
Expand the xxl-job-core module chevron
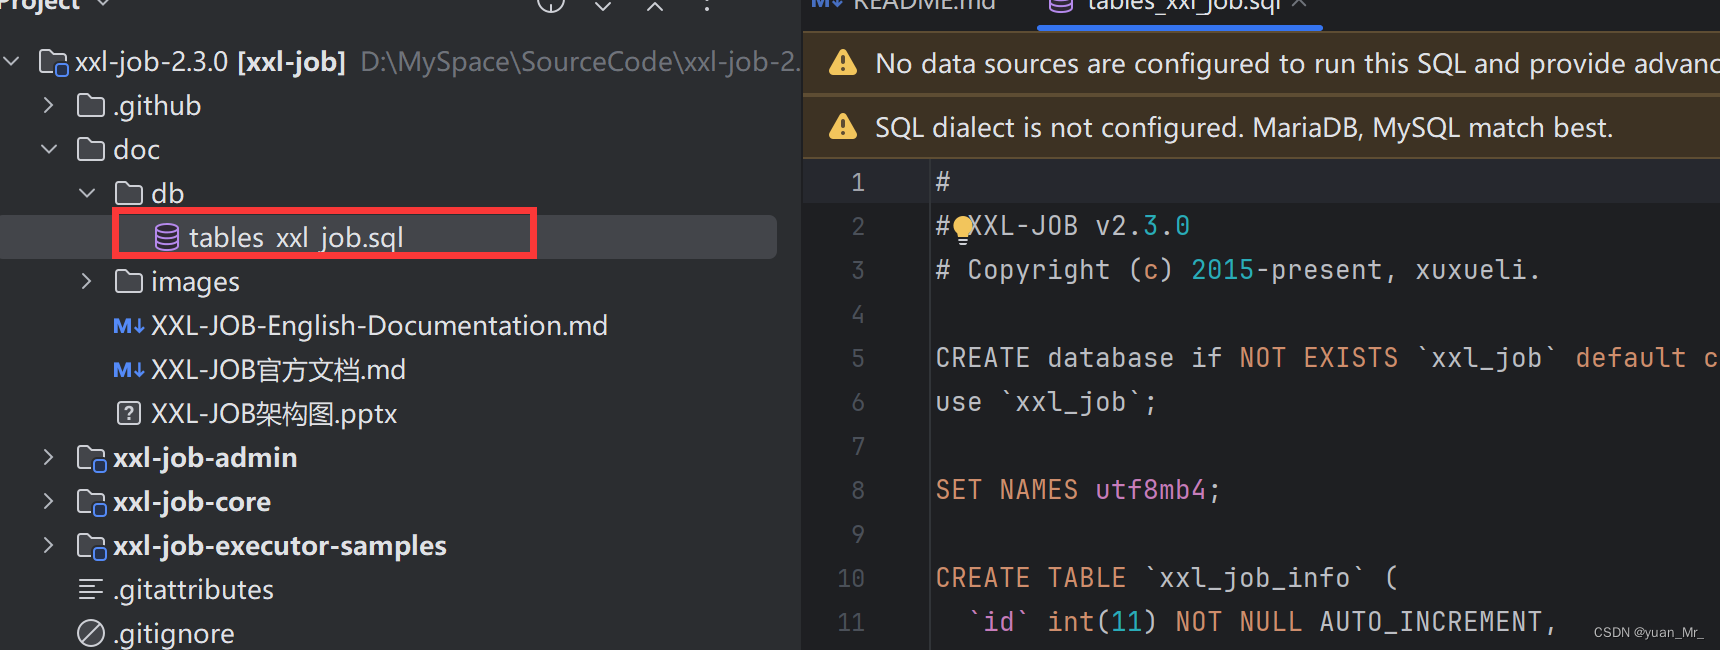coord(49,502)
